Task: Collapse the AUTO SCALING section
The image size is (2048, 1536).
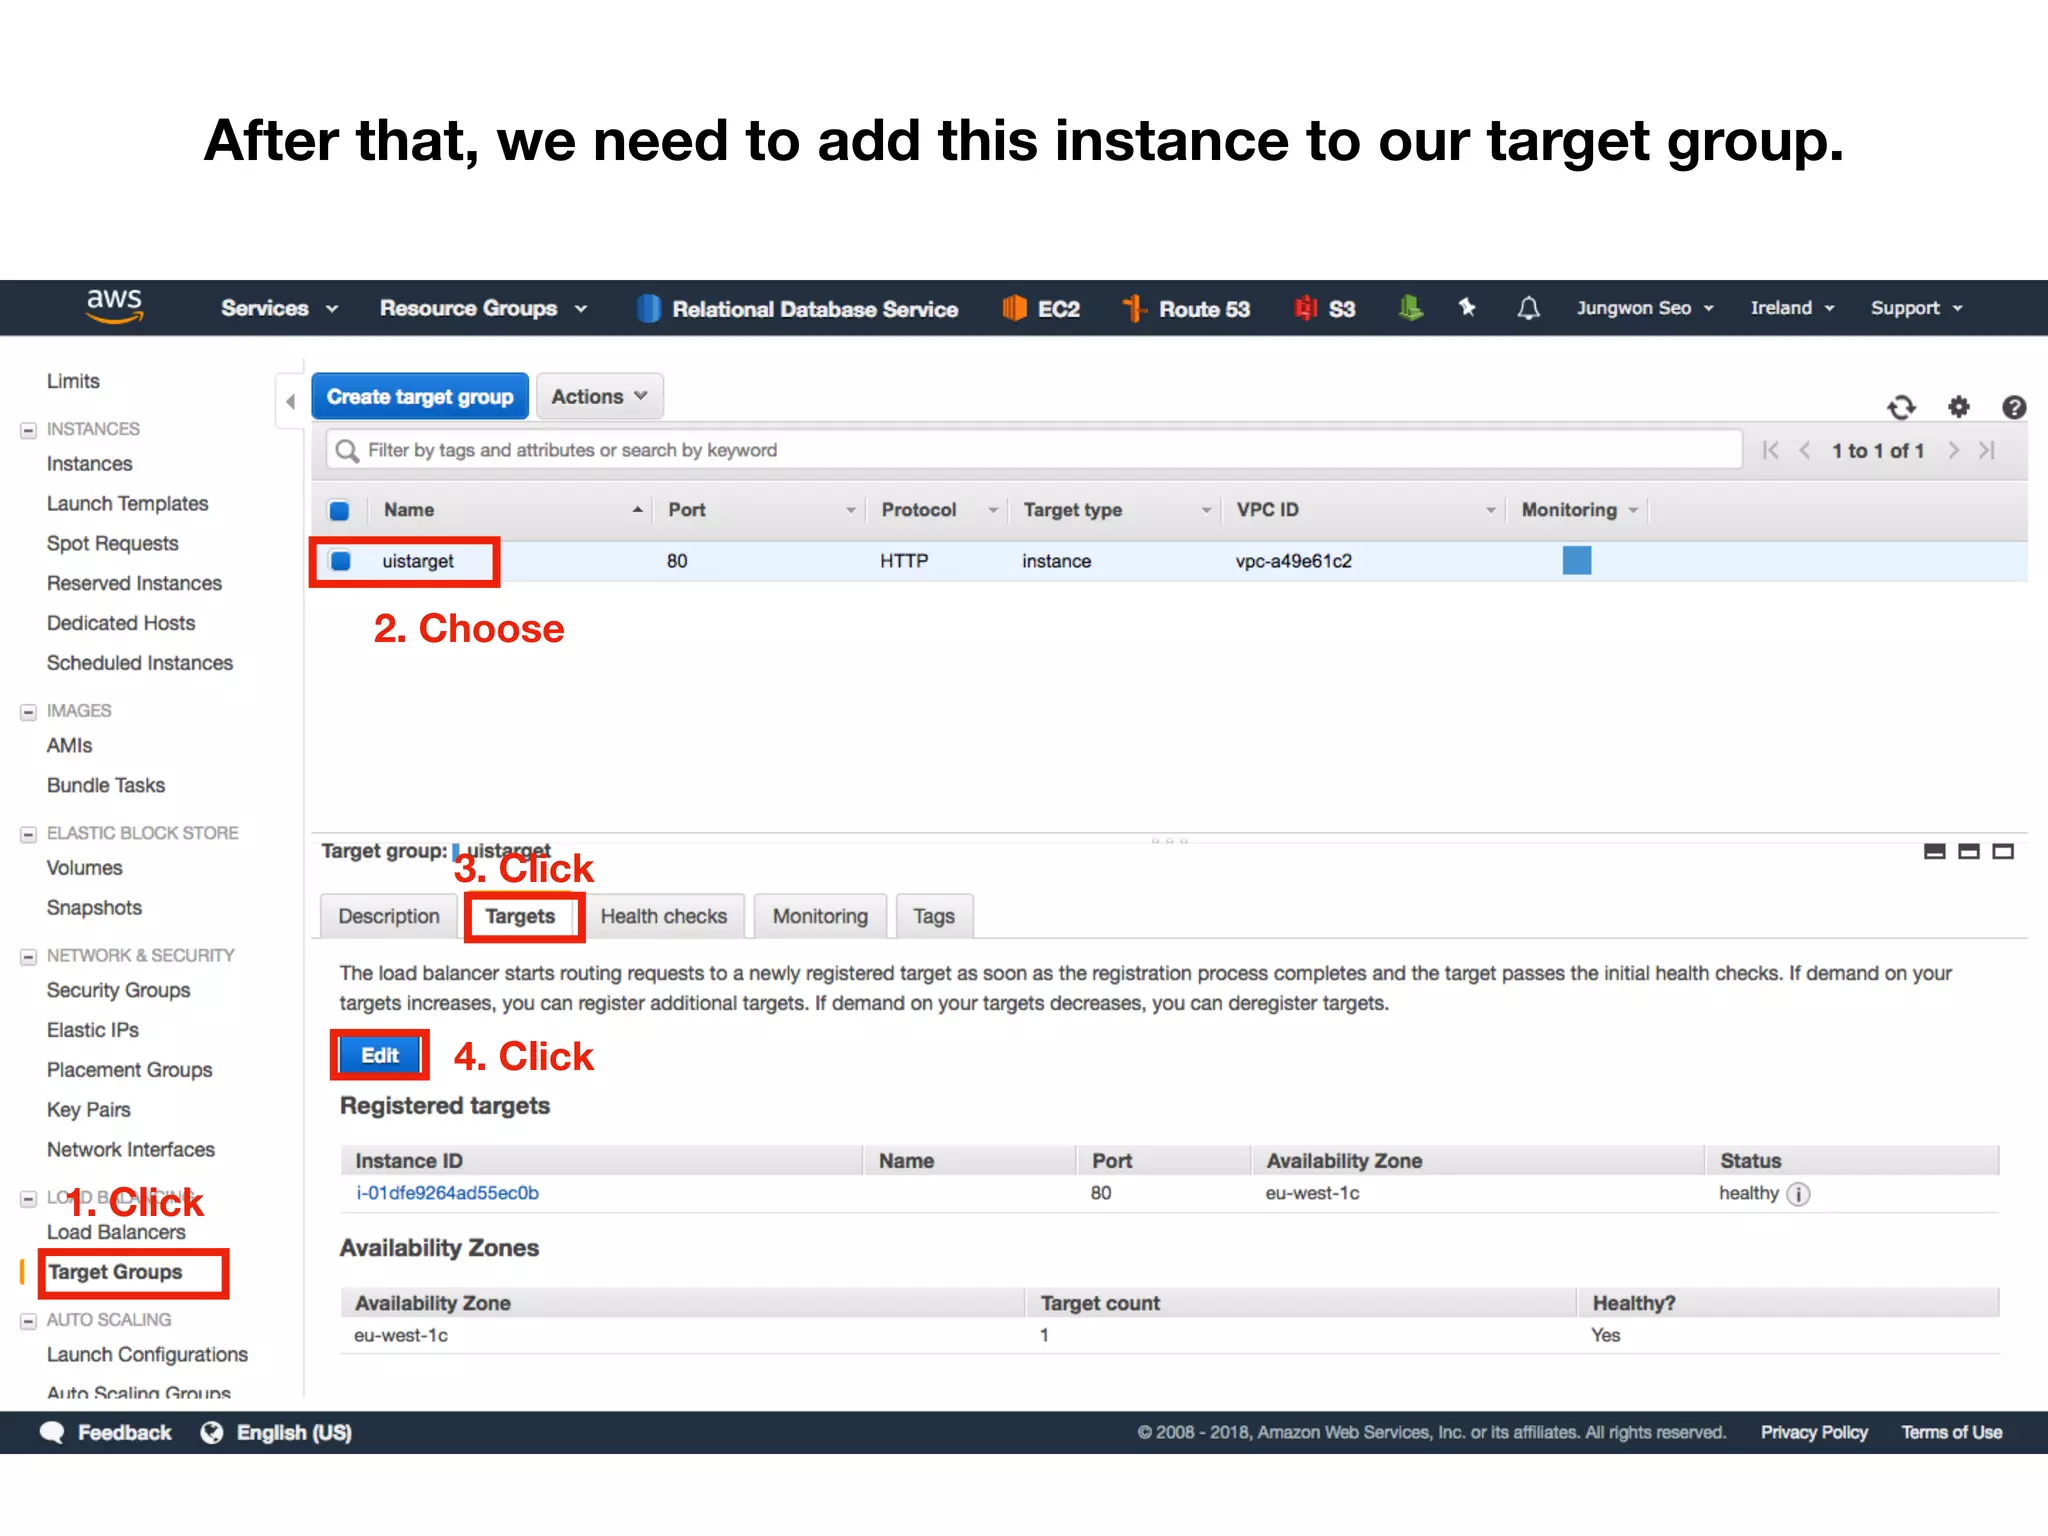Action: [x=28, y=1322]
